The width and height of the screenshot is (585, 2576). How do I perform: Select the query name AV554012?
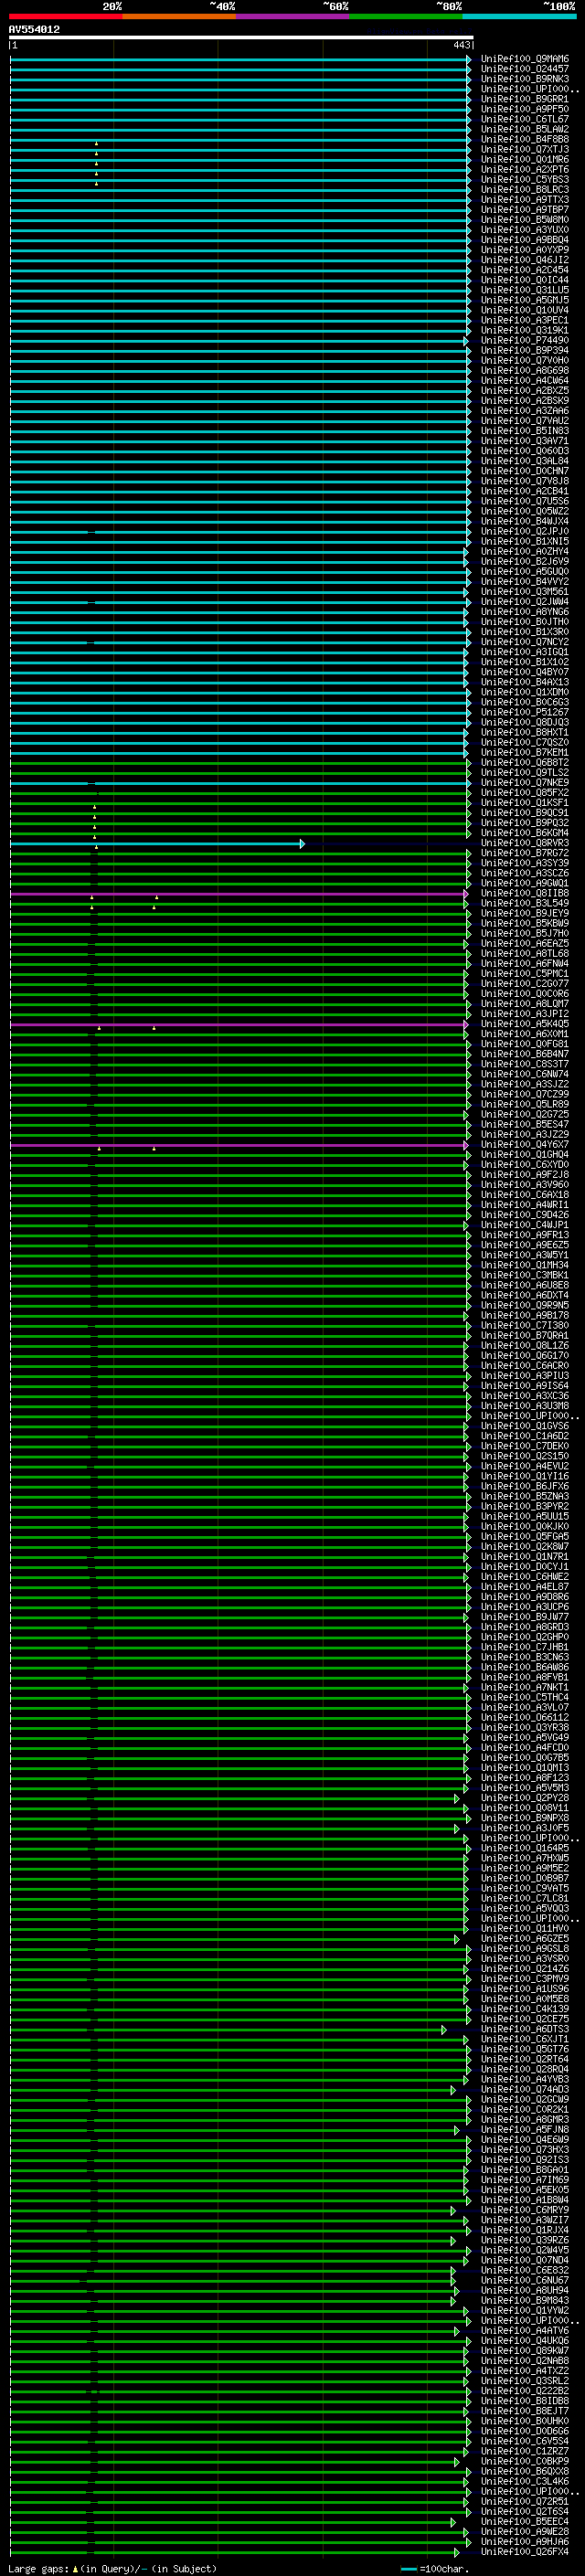[34, 30]
